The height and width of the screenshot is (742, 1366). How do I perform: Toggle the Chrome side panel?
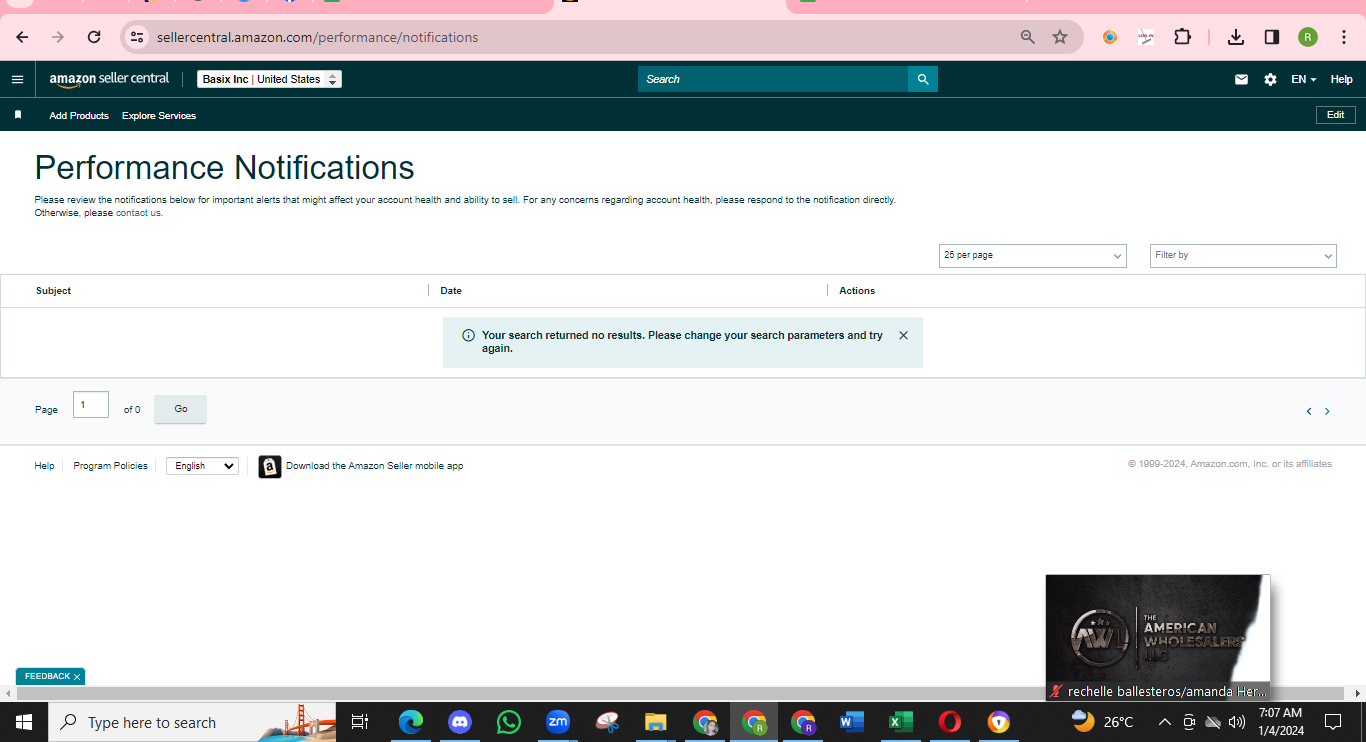(1272, 37)
